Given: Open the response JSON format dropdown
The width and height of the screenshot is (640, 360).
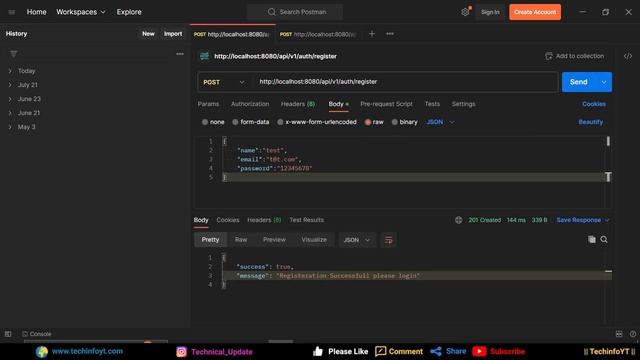Looking at the screenshot, I should click(357, 240).
